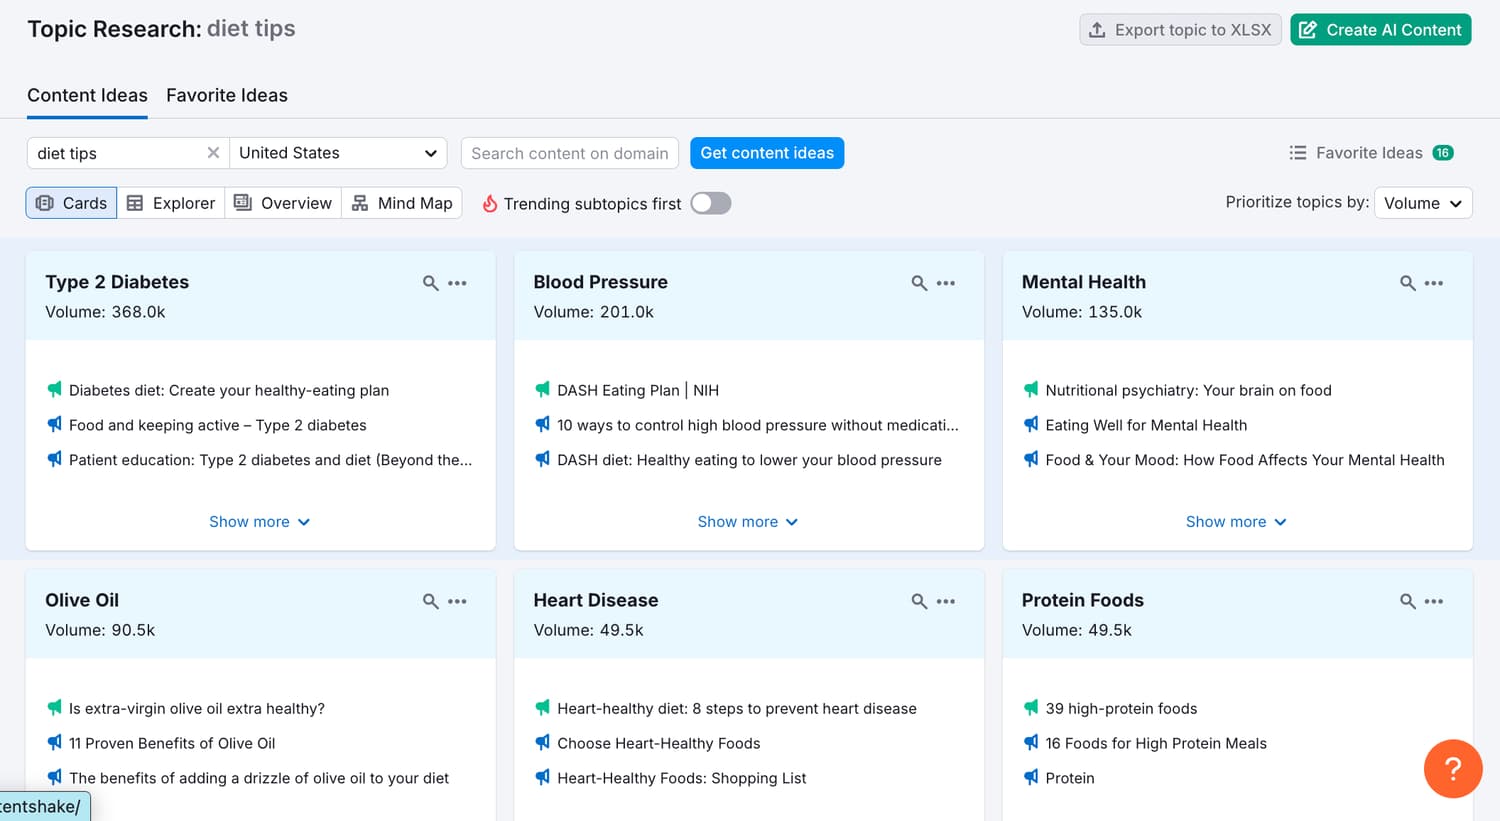The height and width of the screenshot is (821, 1500).
Task: Open three-dot menu on Blood Pressure card
Action: [x=946, y=283]
